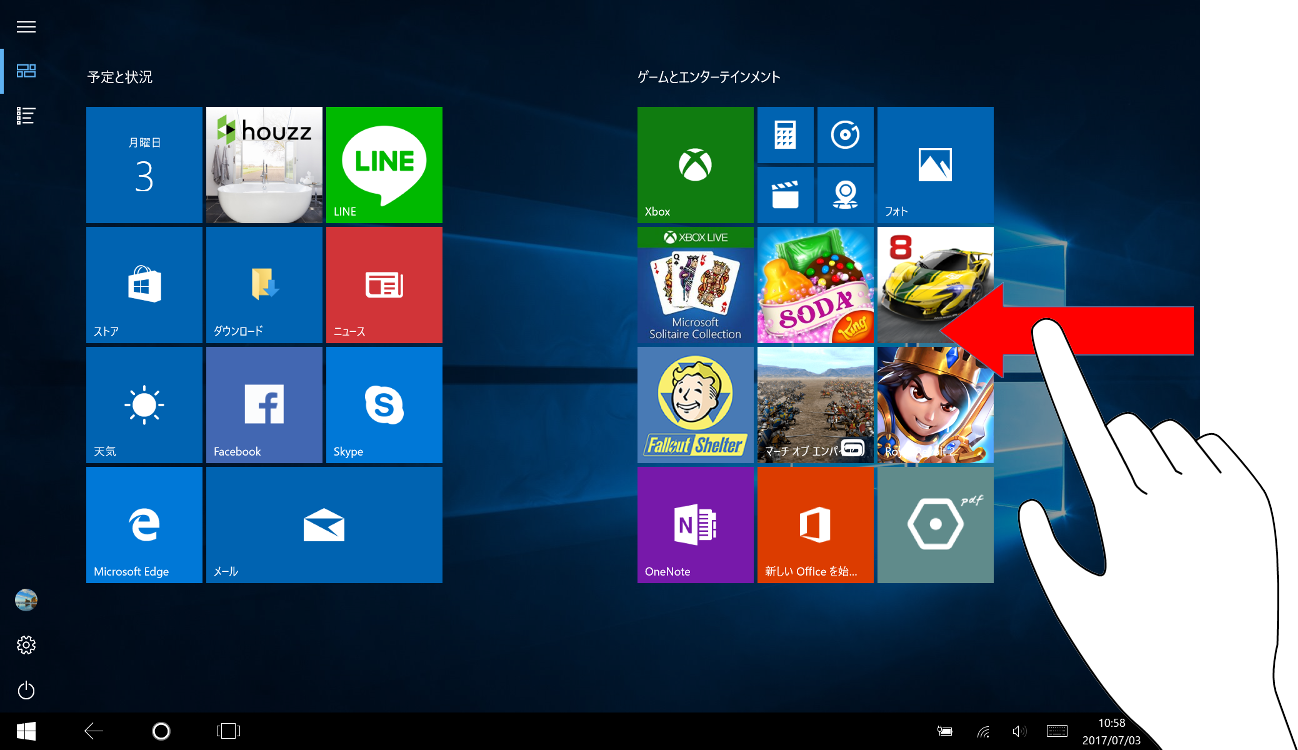This screenshot has width=1298, height=750.
Task: Open the ダウンロード downloads folder tile
Action: click(x=264, y=285)
